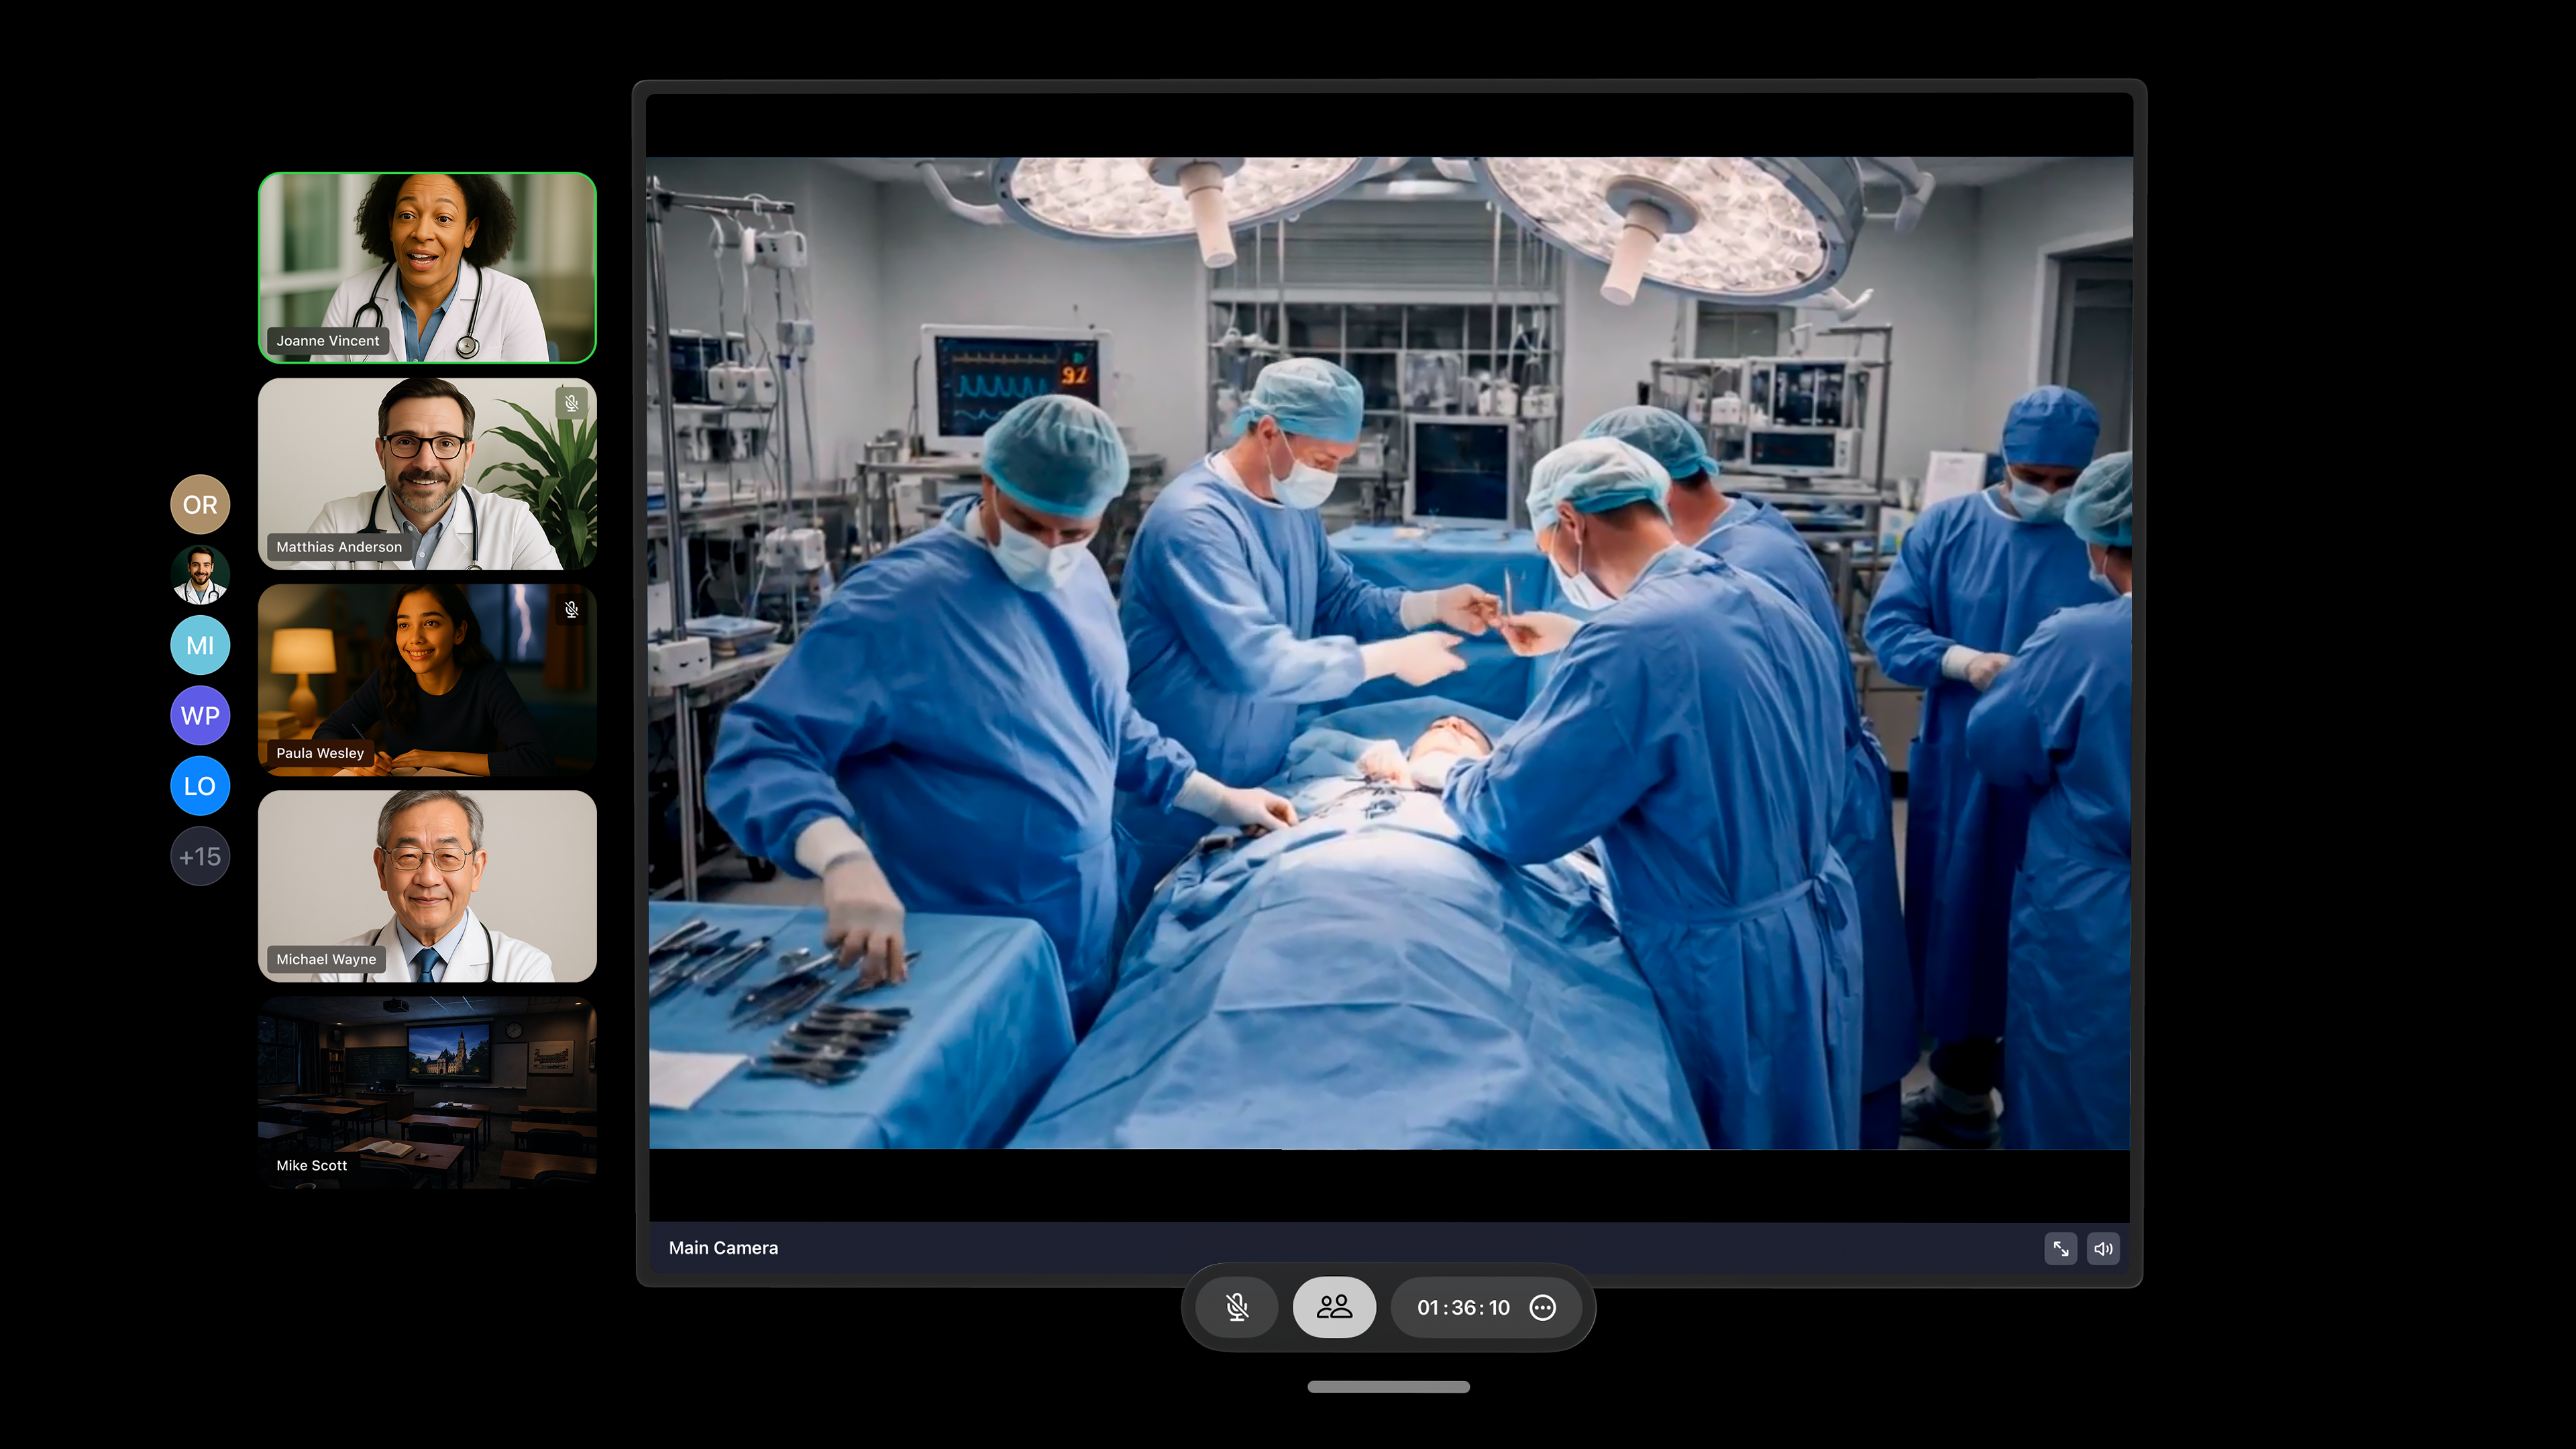The width and height of the screenshot is (2576, 1449).
Task: Select Matthias Anderson's video tile
Action: [x=427, y=474]
